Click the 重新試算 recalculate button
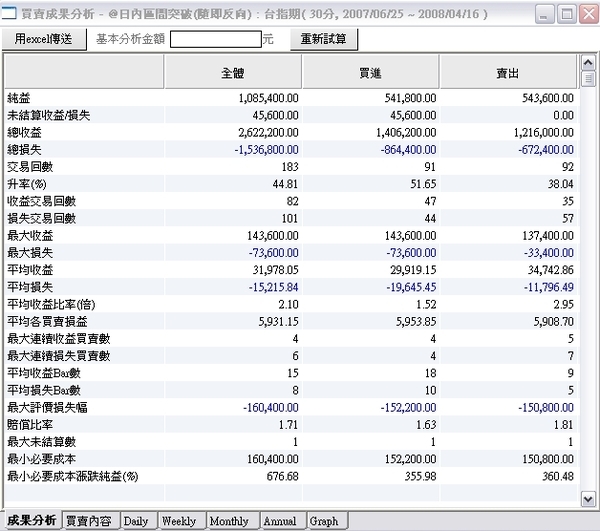600x531 pixels. pyautogui.click(x=324, y=39)
